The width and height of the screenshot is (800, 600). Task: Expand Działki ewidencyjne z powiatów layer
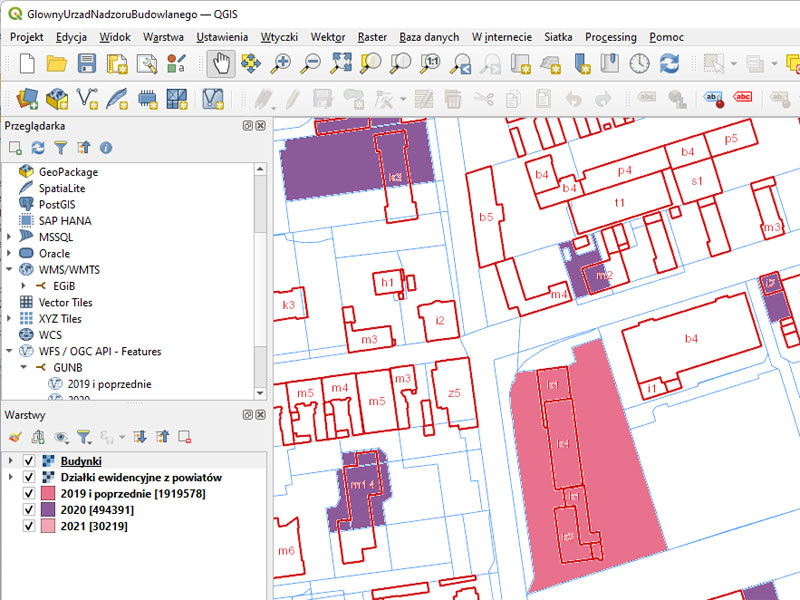(10, 477)
